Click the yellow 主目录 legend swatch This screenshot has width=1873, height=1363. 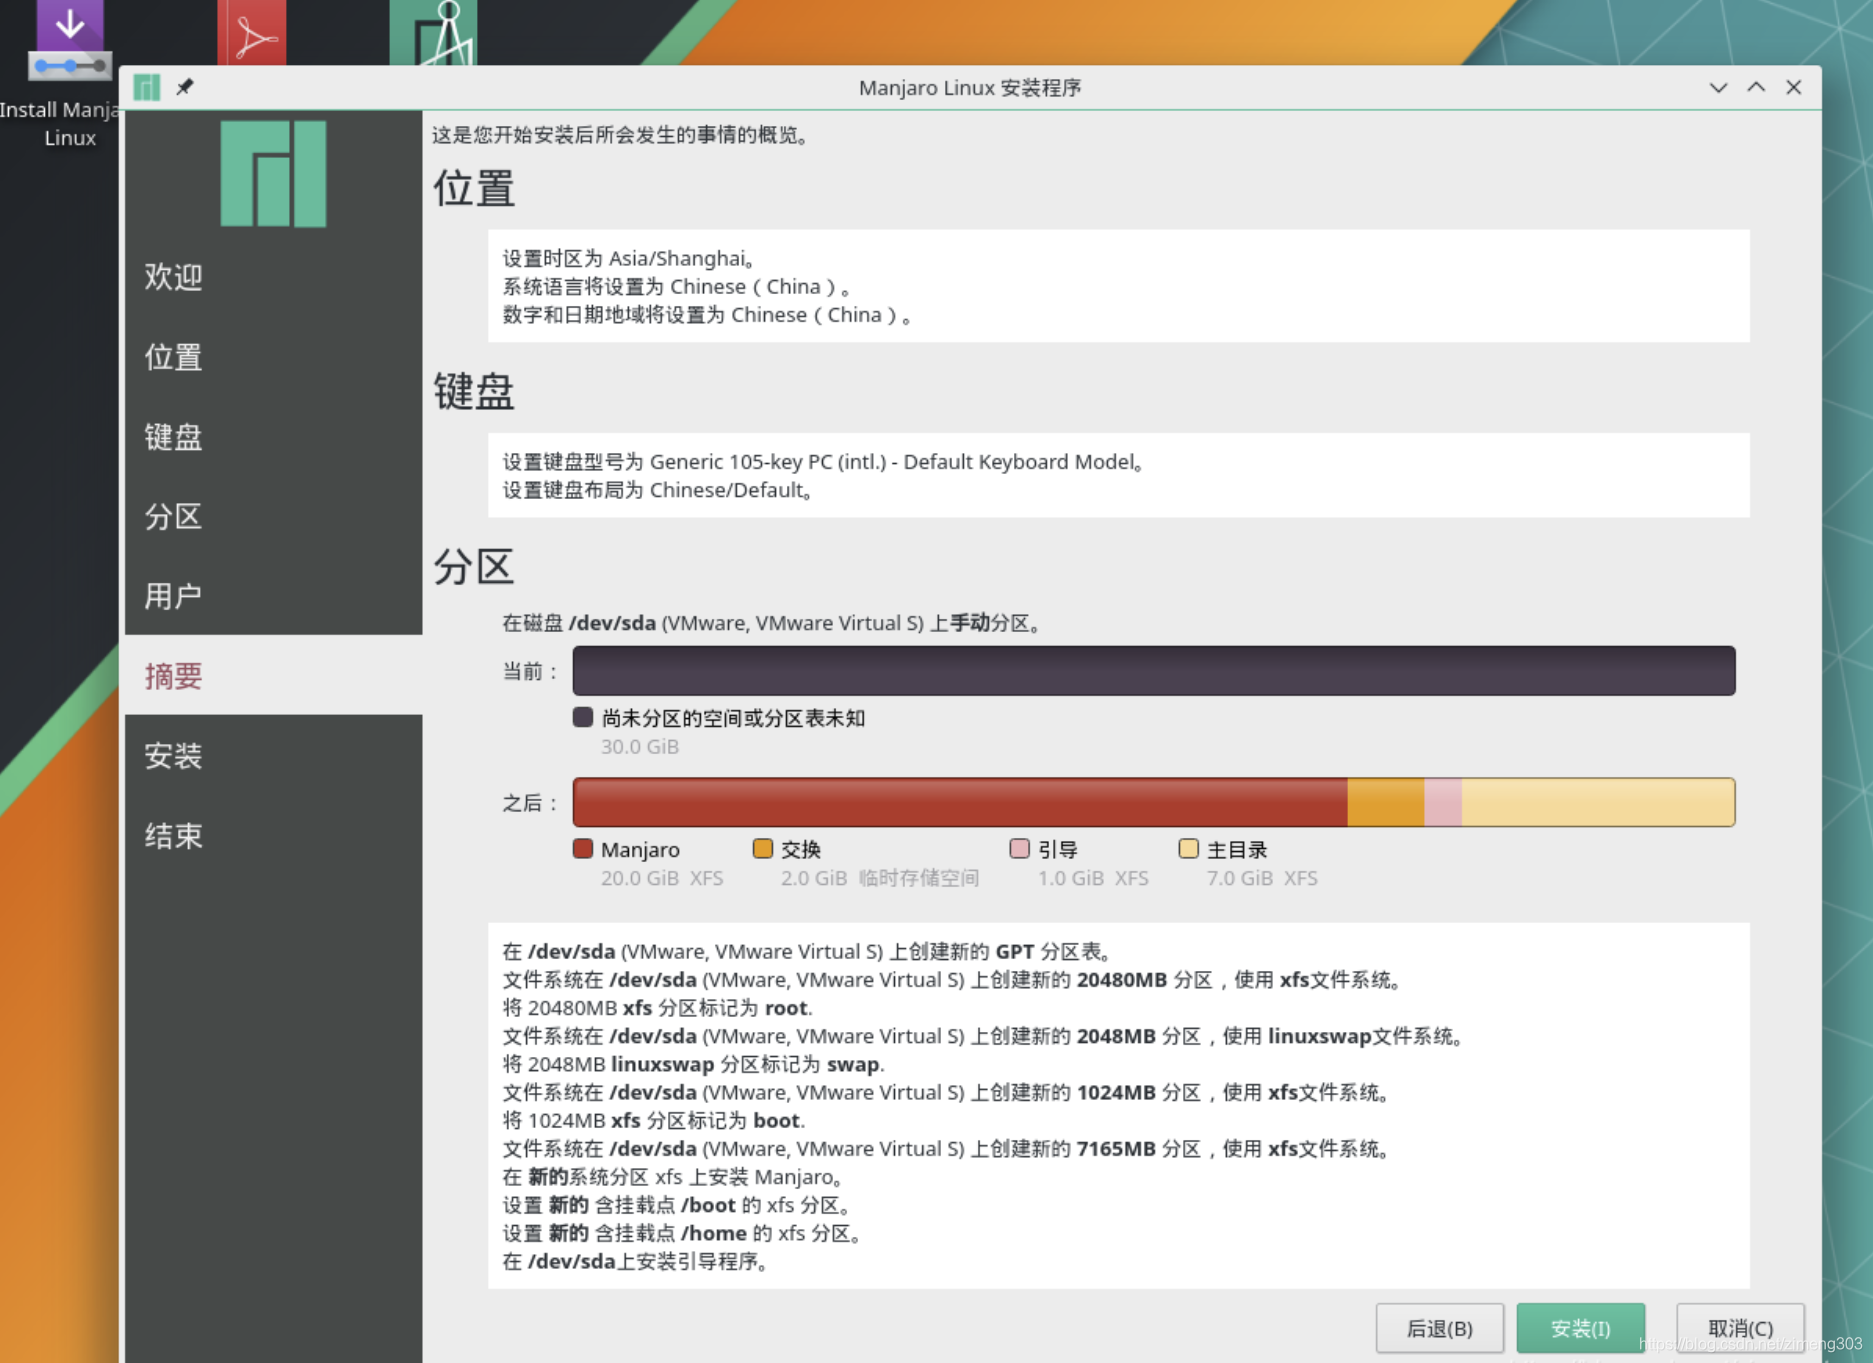pyautogui.click(x=1189, y=849)
